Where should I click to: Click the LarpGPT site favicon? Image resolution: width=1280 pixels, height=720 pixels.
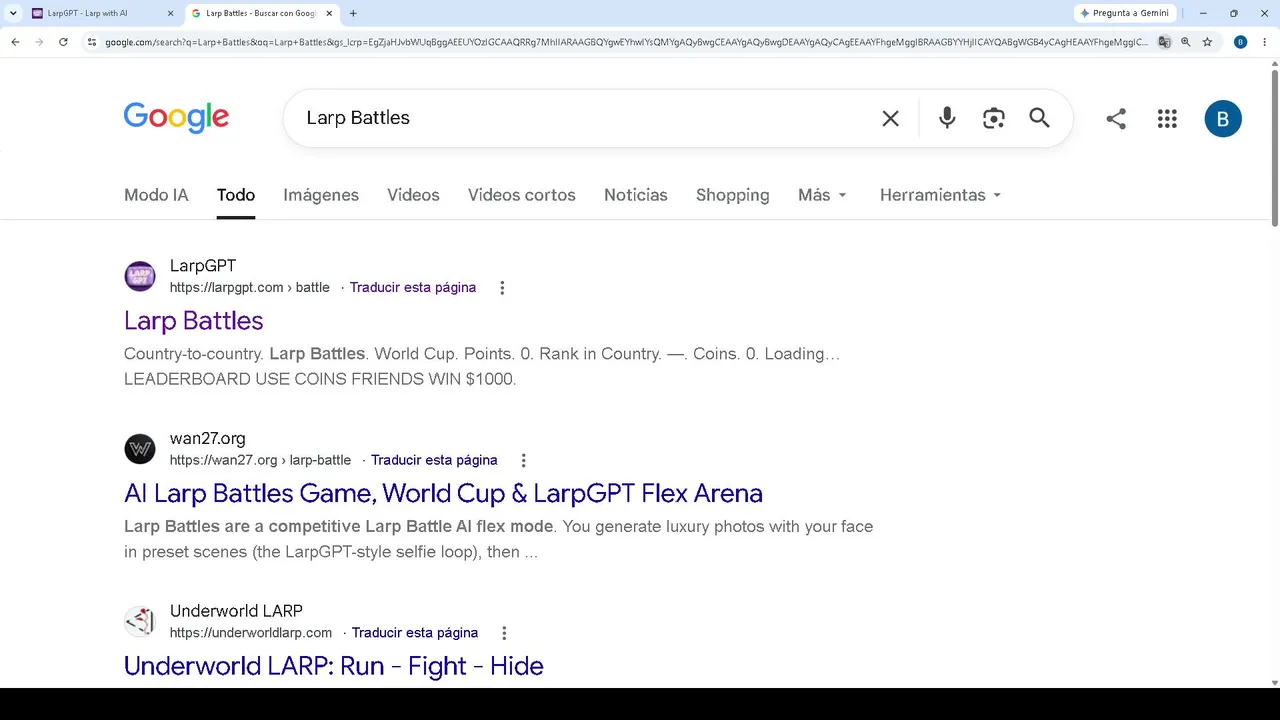pos(140,276)
